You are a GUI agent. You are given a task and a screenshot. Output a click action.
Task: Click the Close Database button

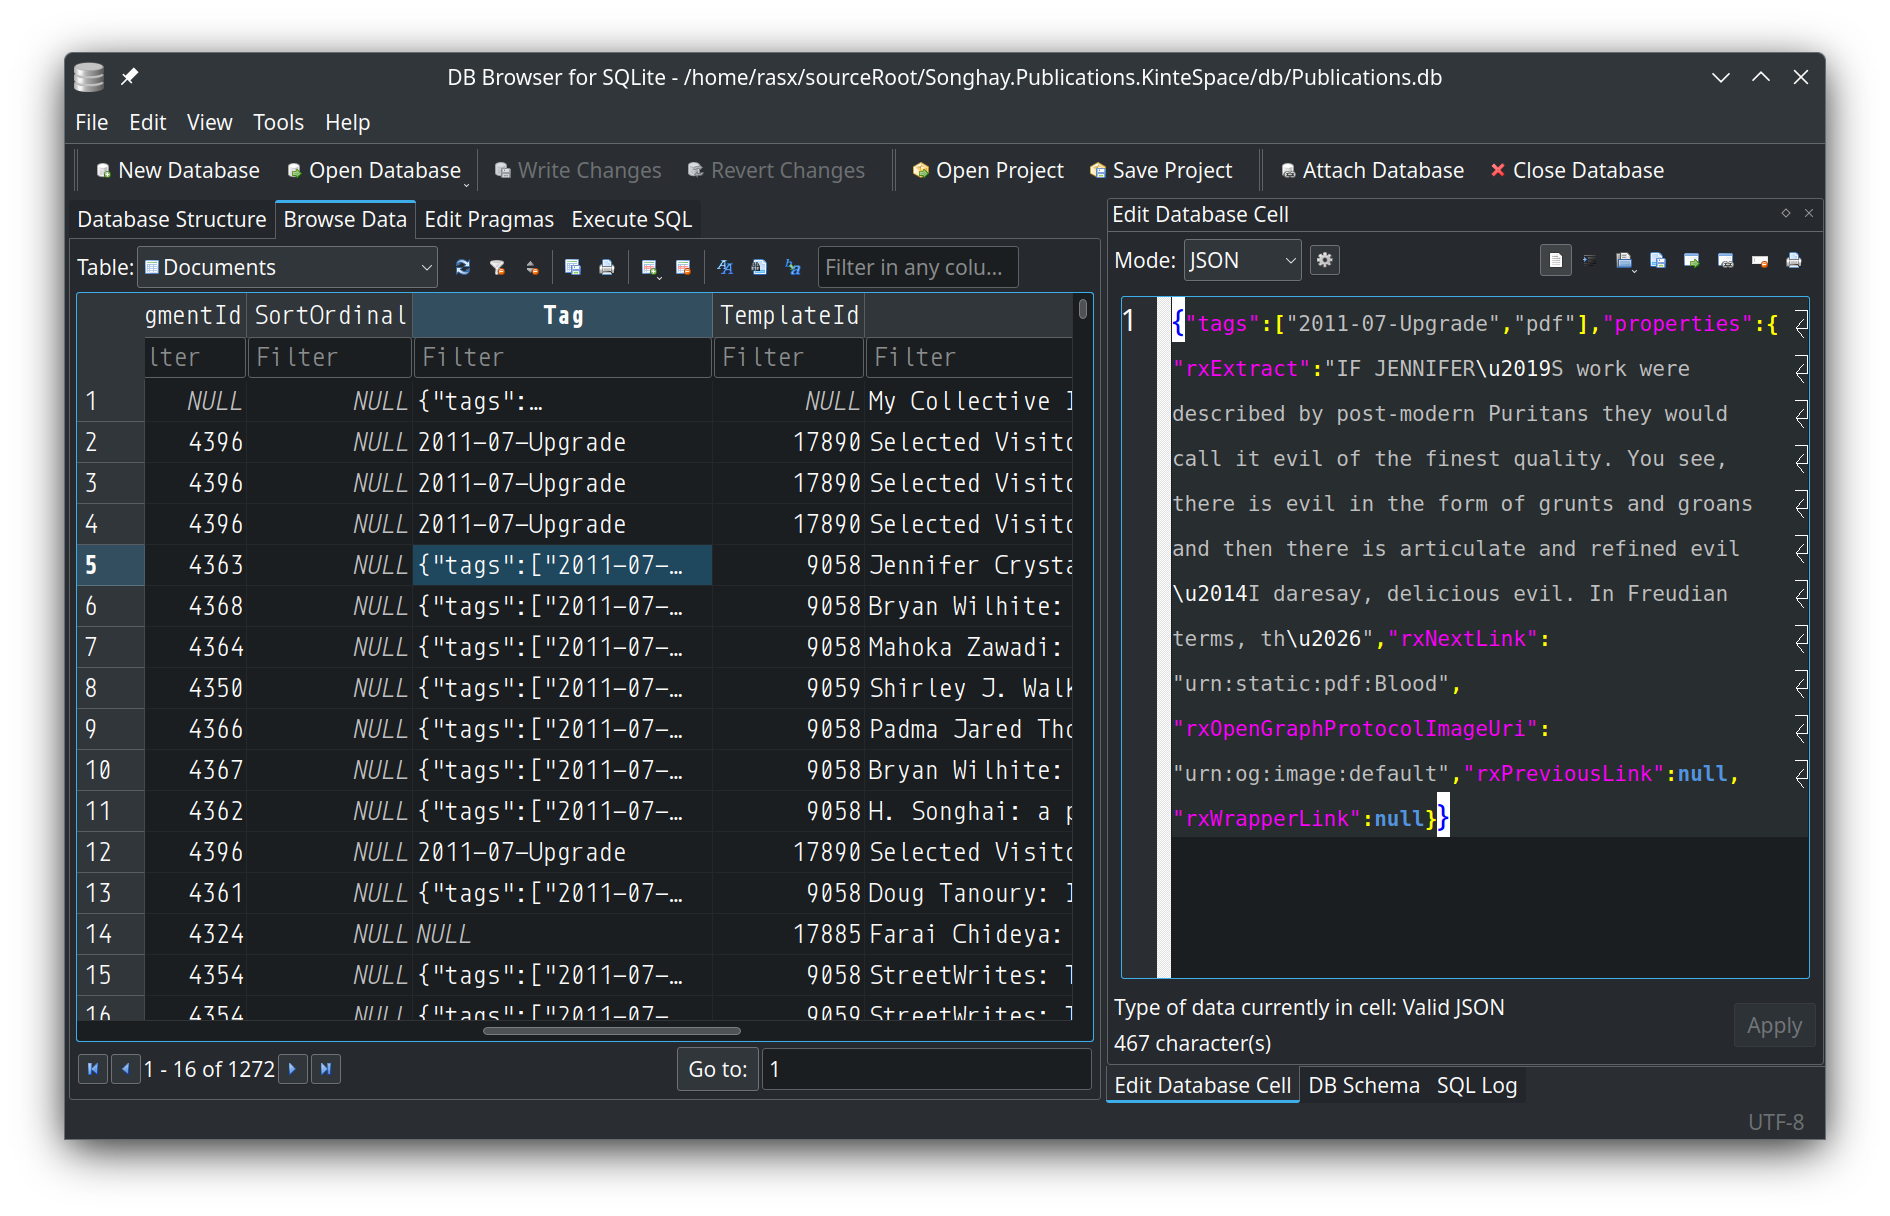click(1577, 170)
